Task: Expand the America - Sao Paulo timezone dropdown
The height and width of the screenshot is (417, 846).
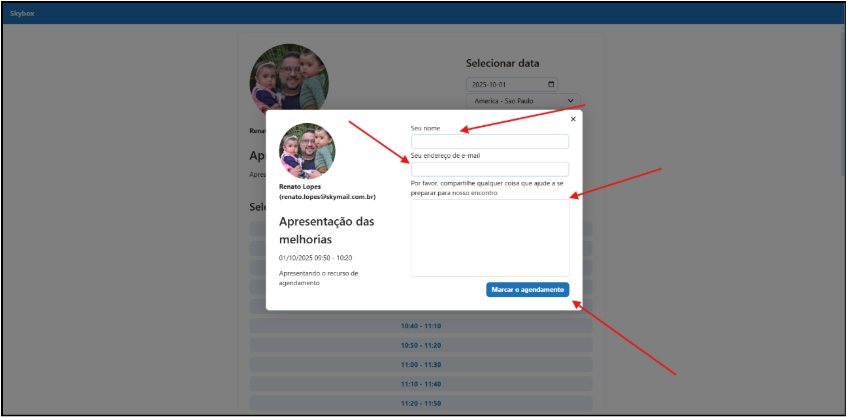Action: [523, 101]
